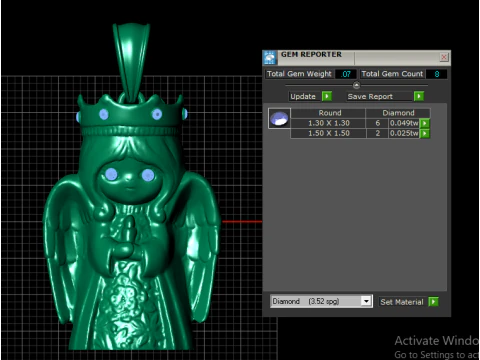Click the quantity 6 cell

click(377, 123)
